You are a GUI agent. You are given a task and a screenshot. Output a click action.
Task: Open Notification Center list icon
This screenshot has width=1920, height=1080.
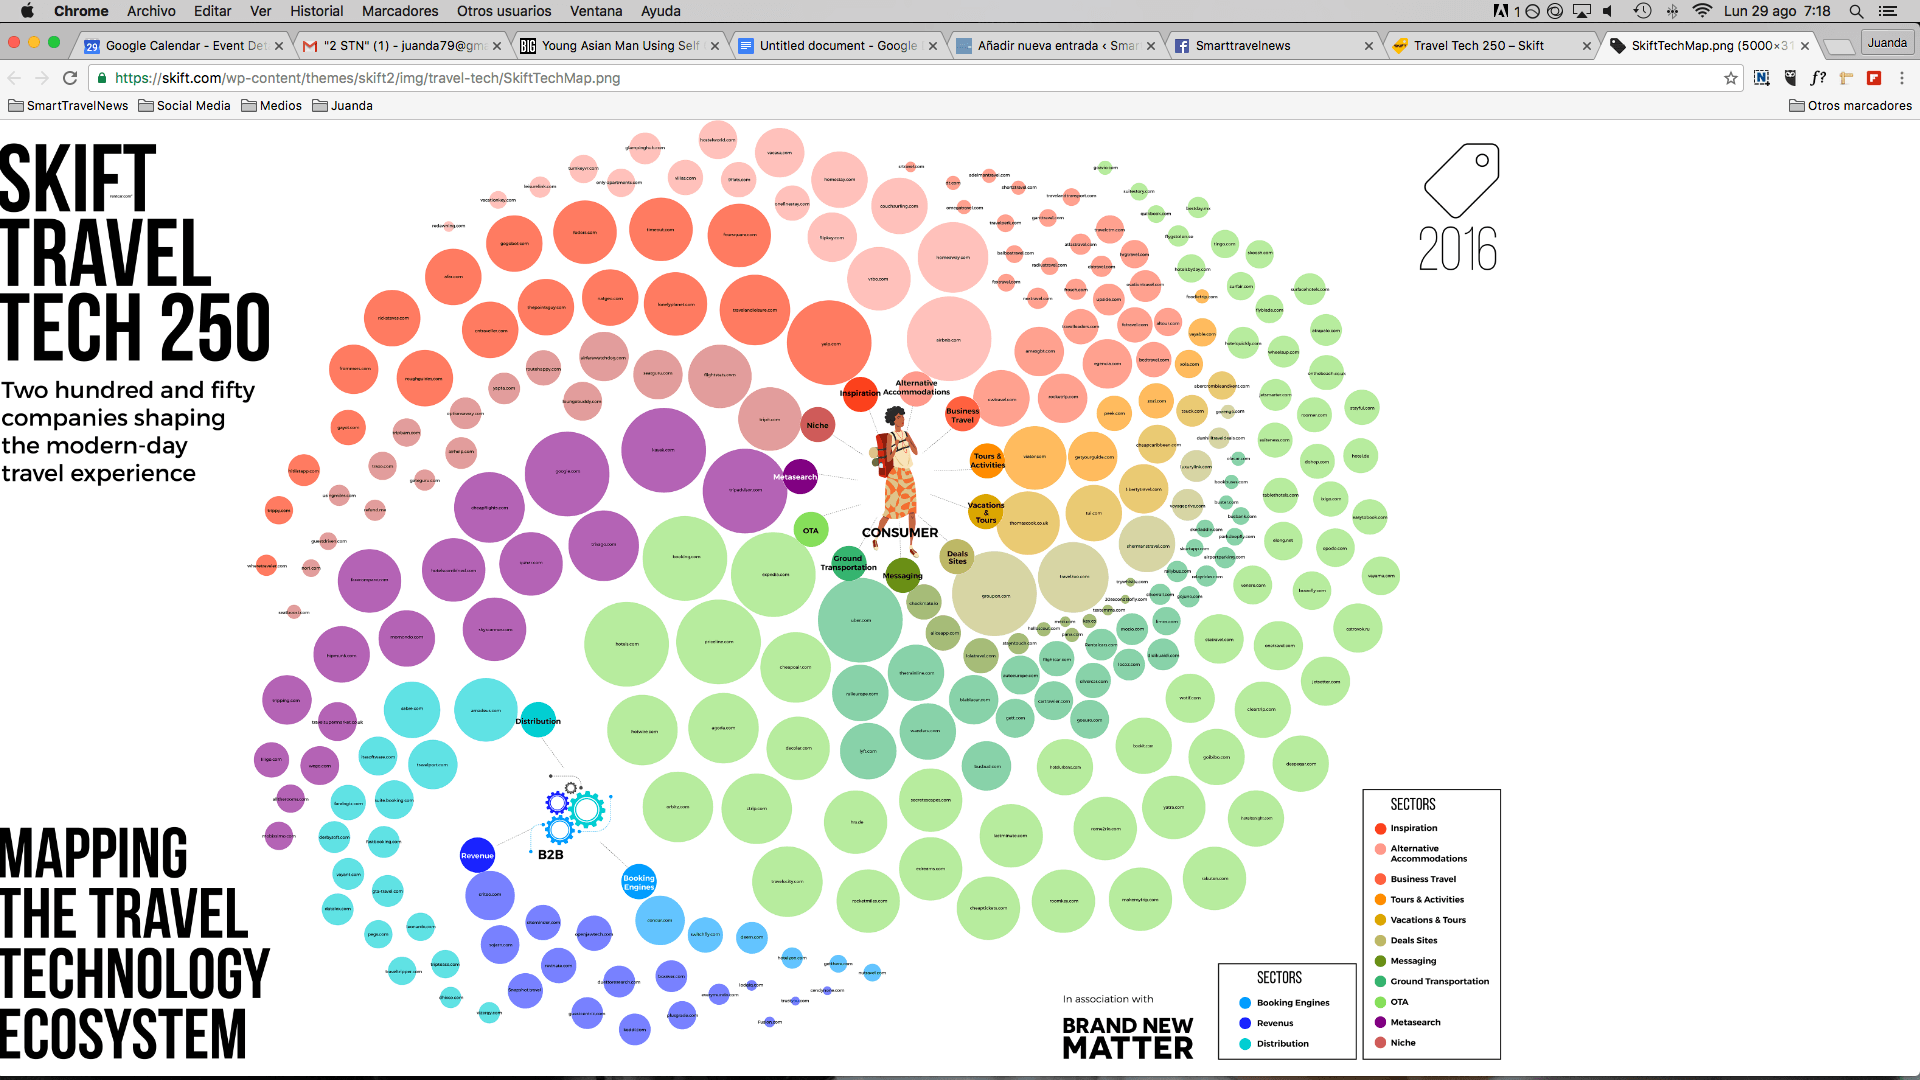click(1888, 11)
